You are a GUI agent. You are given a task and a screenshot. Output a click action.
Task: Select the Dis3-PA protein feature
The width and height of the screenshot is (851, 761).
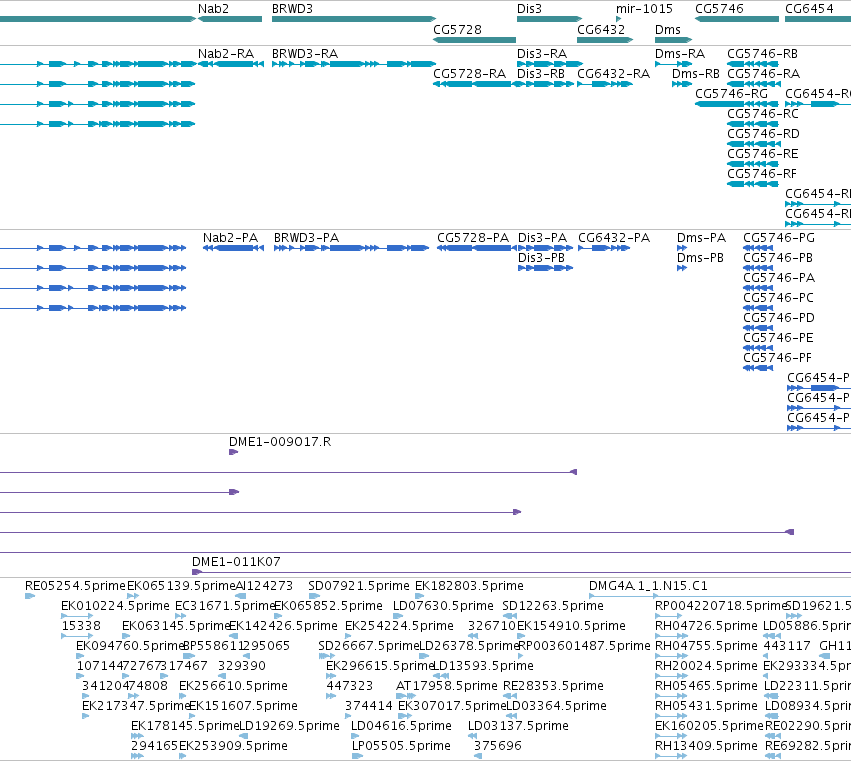click(545, 248)
